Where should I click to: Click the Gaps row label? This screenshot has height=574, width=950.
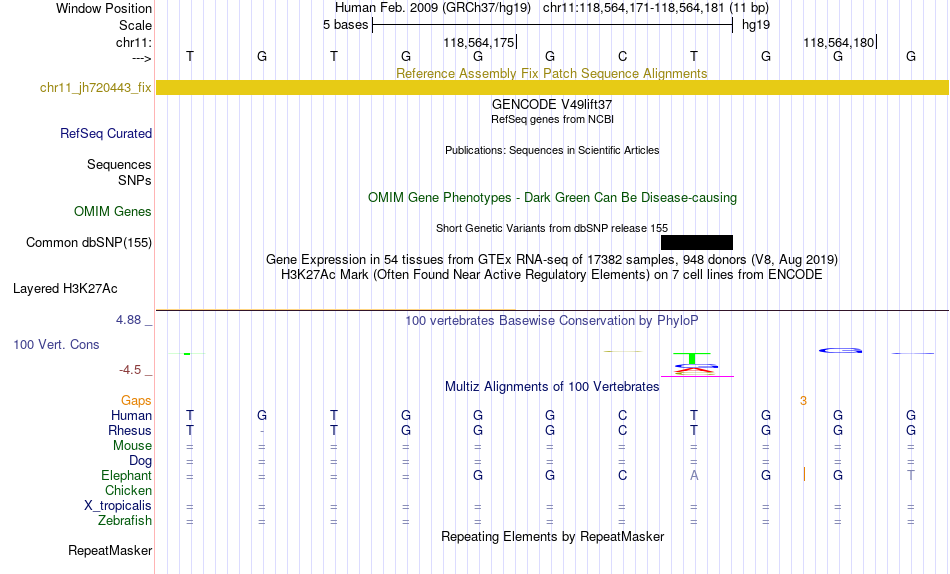click(x=136, y=401)
